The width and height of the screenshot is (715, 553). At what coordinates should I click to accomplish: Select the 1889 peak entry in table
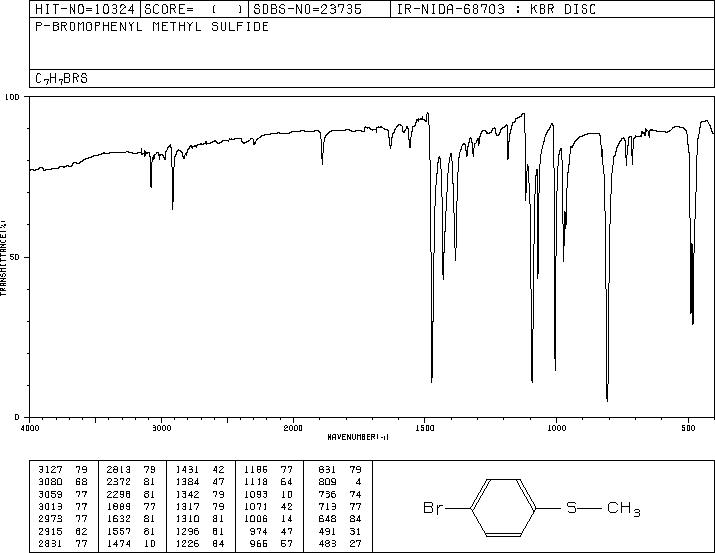tap(119, 506)
